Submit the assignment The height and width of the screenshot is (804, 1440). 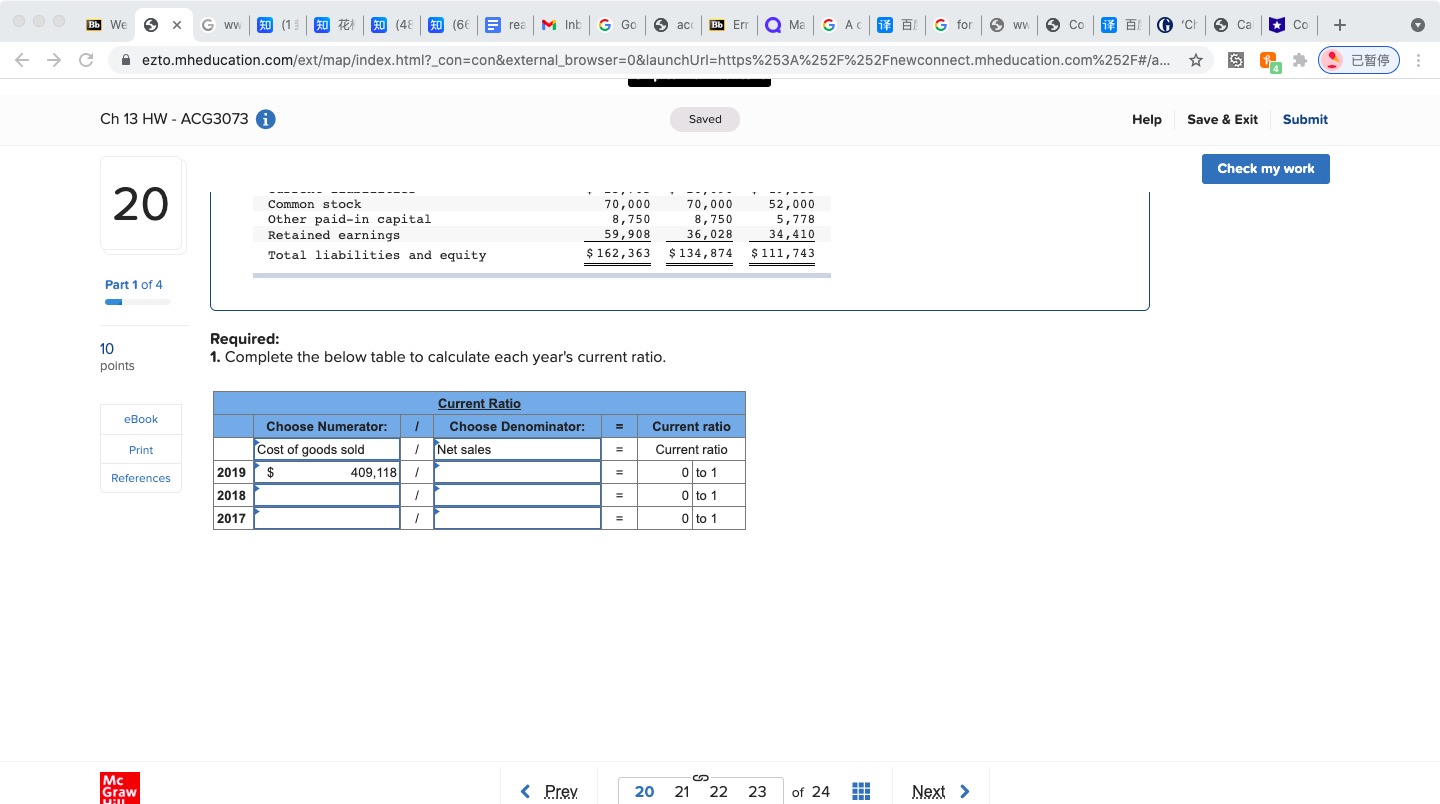click(1305, 119)
